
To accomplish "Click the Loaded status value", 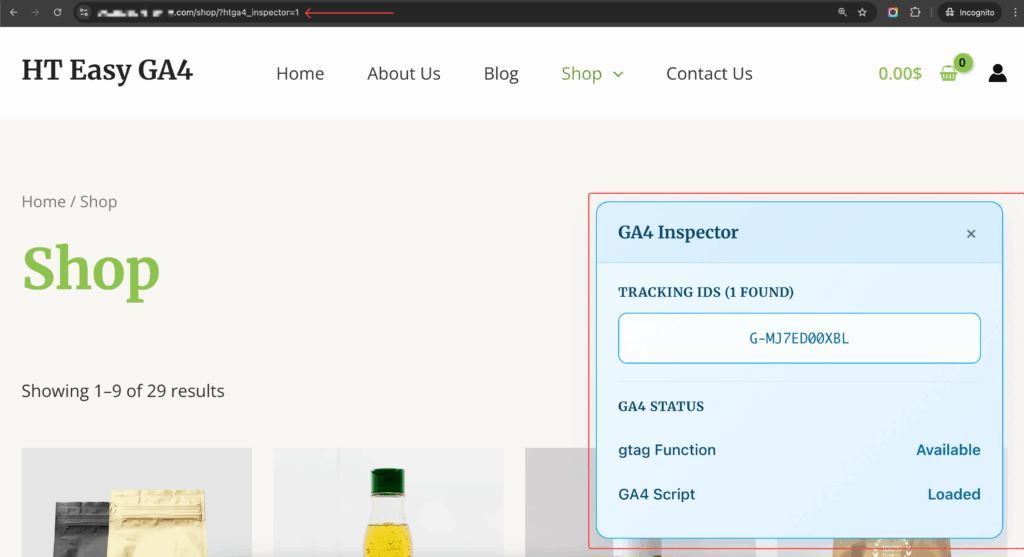I will [953, 494].
